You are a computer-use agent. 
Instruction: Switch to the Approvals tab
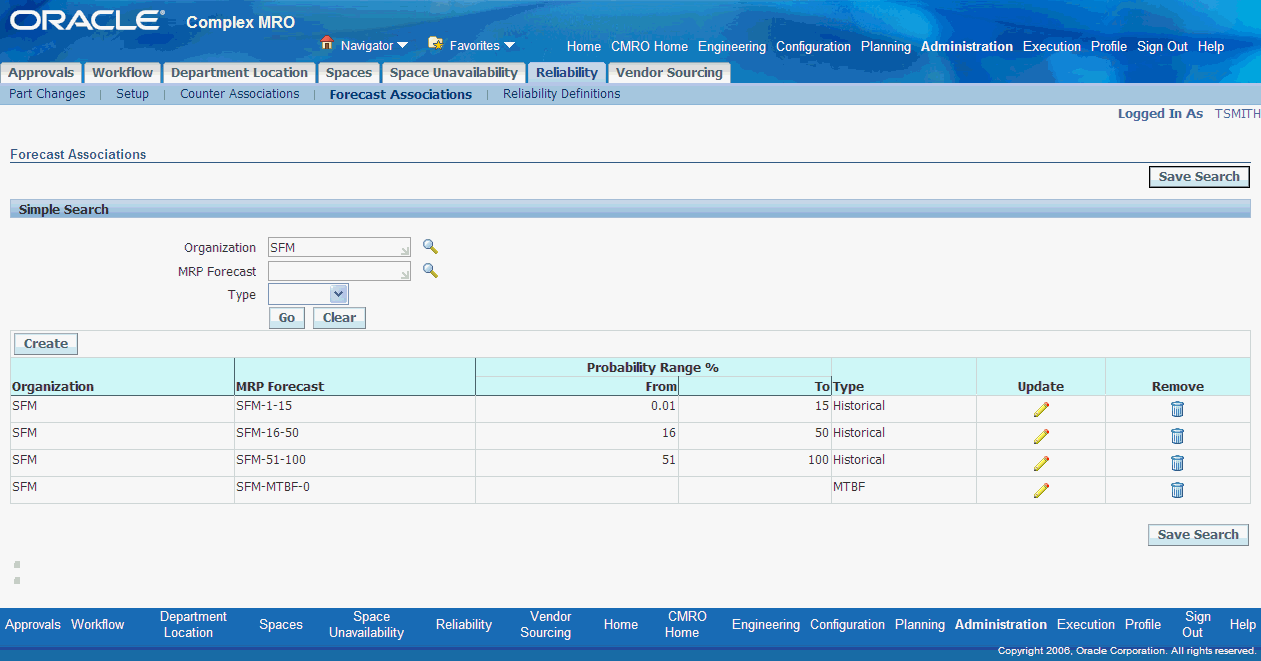41,73
